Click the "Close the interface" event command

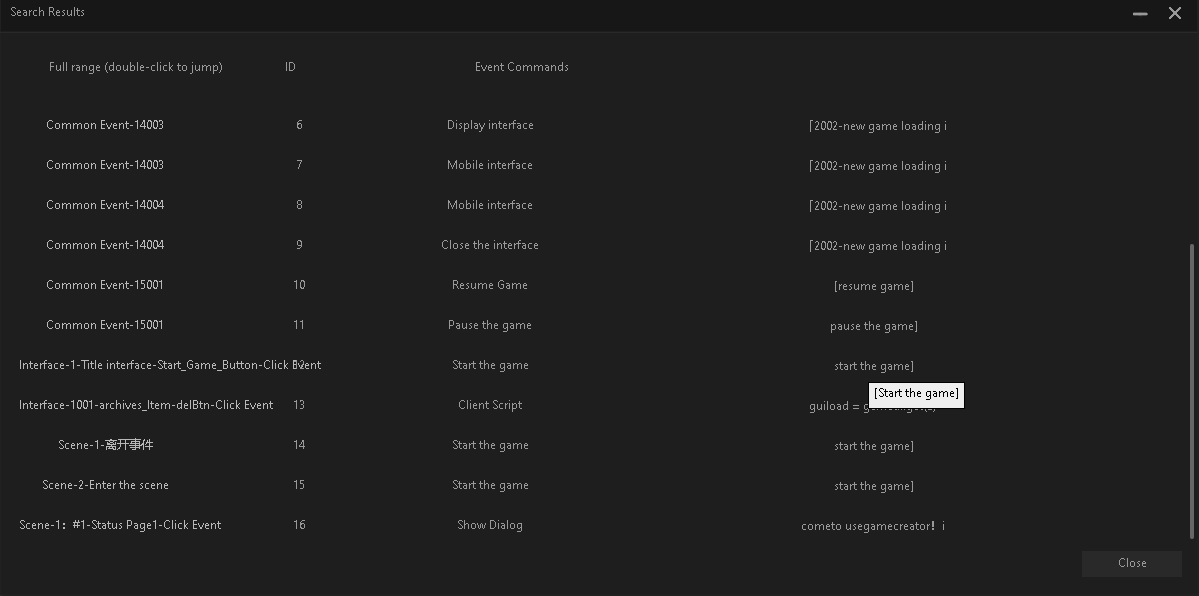[489, 245]
